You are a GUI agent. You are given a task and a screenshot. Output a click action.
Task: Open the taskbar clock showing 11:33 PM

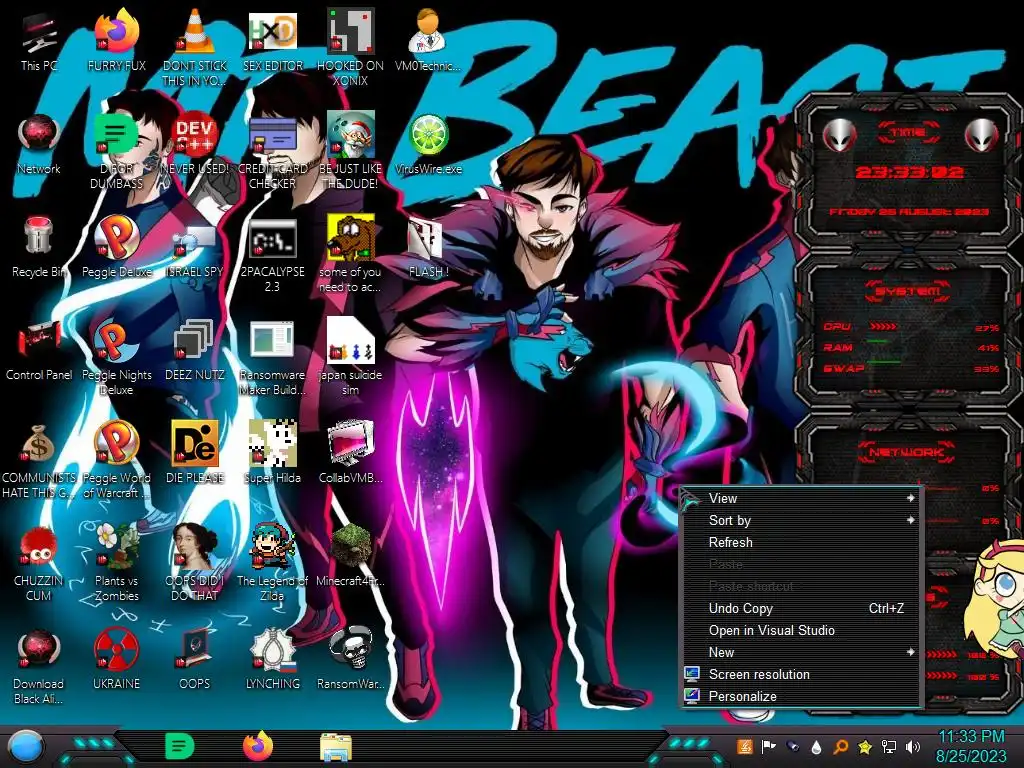pyautogui.click(x=971, y=746)
